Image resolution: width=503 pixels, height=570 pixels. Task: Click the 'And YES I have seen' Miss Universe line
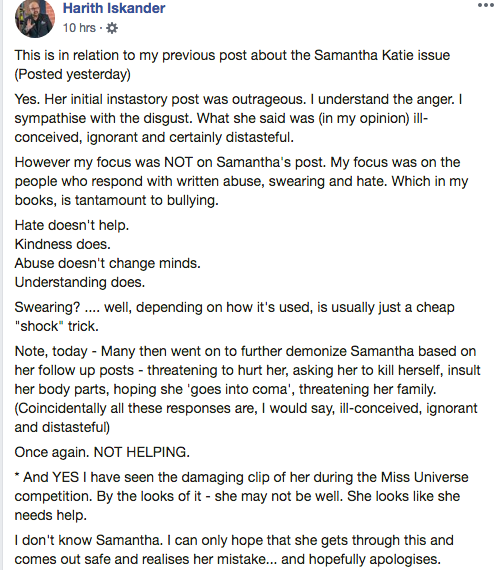tap(241, 477)
